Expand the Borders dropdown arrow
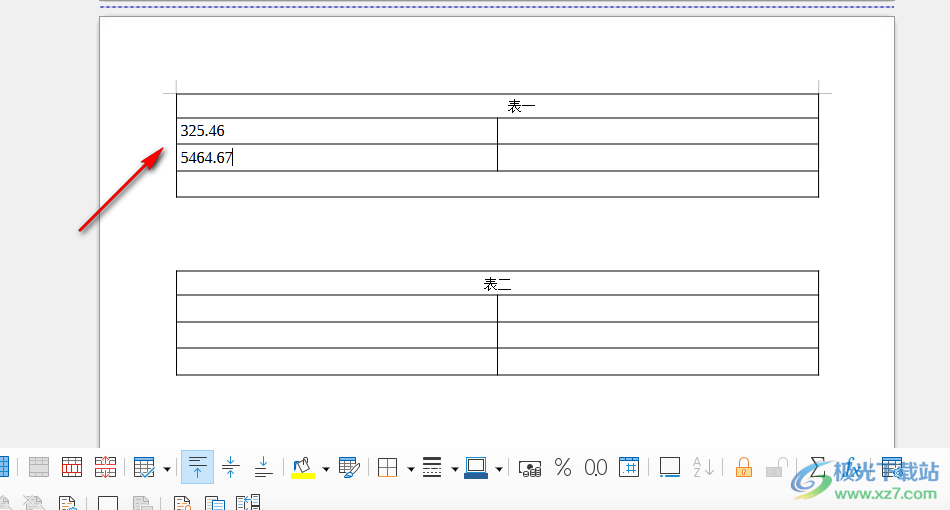950x510 pixels. [x=410, y=469]
